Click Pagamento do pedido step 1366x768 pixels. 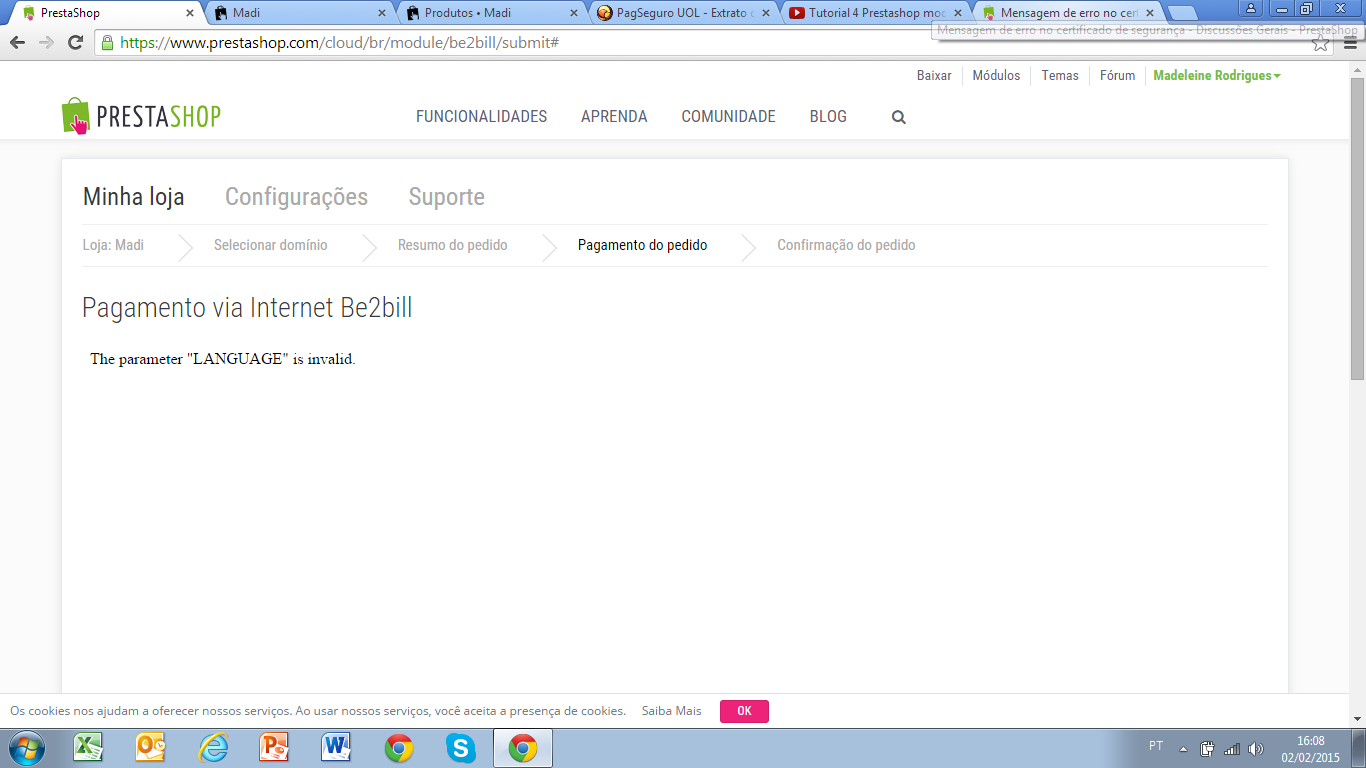point(642,245)
